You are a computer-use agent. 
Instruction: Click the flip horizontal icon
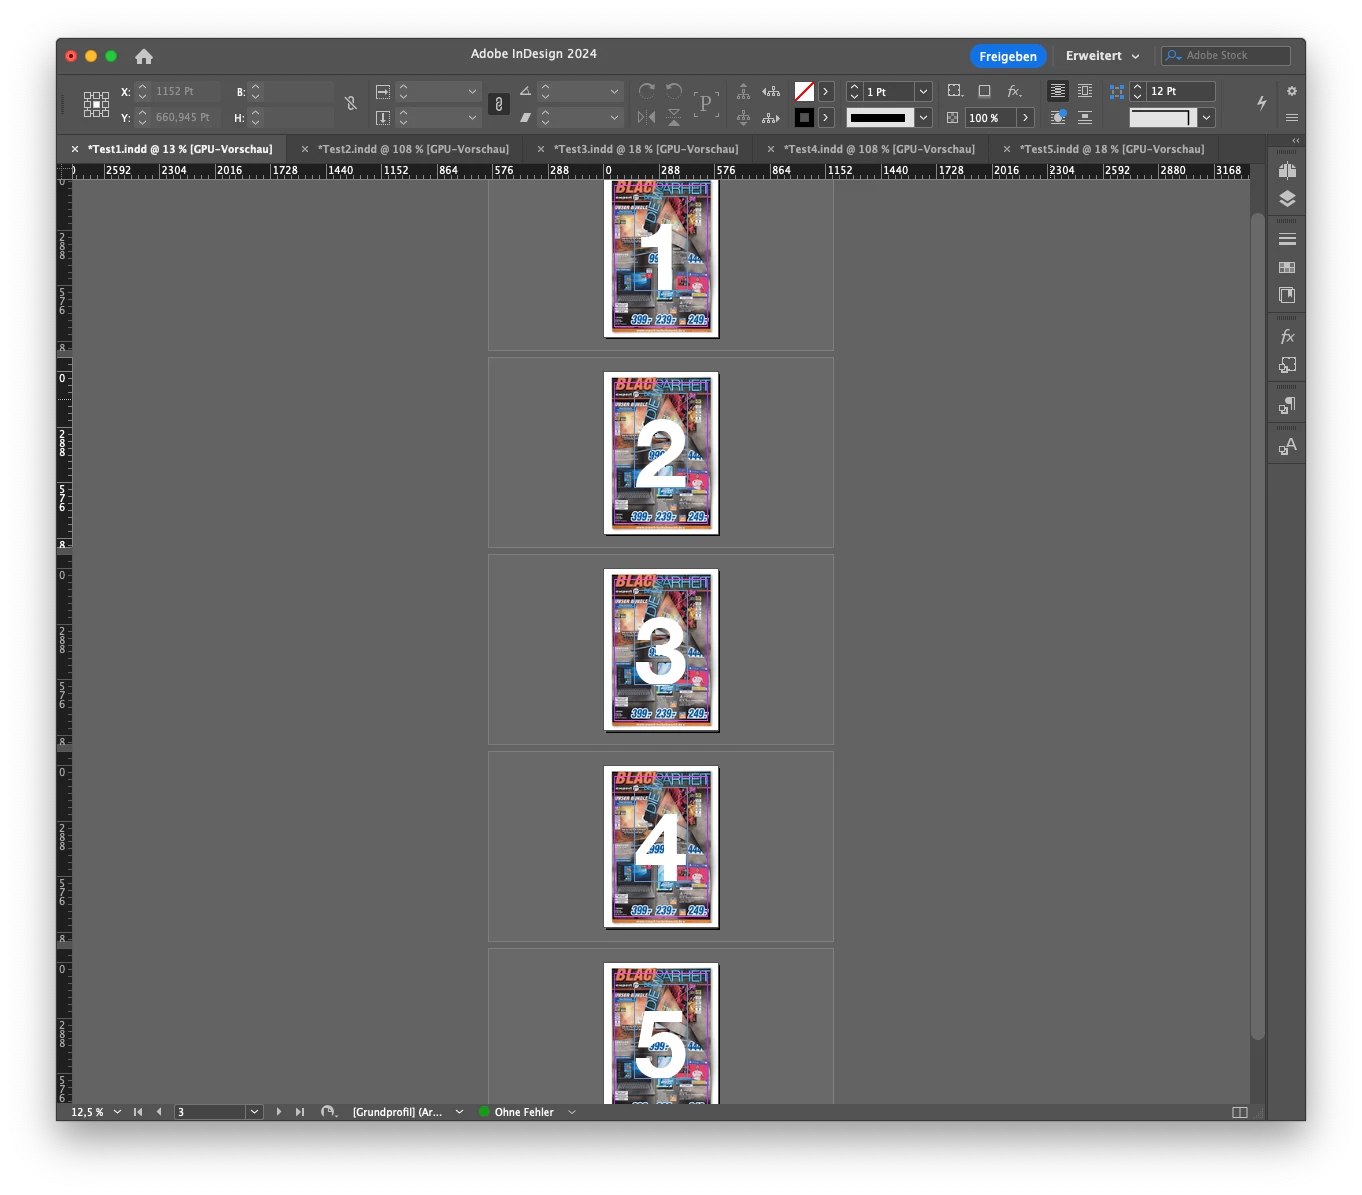(647, 117)
